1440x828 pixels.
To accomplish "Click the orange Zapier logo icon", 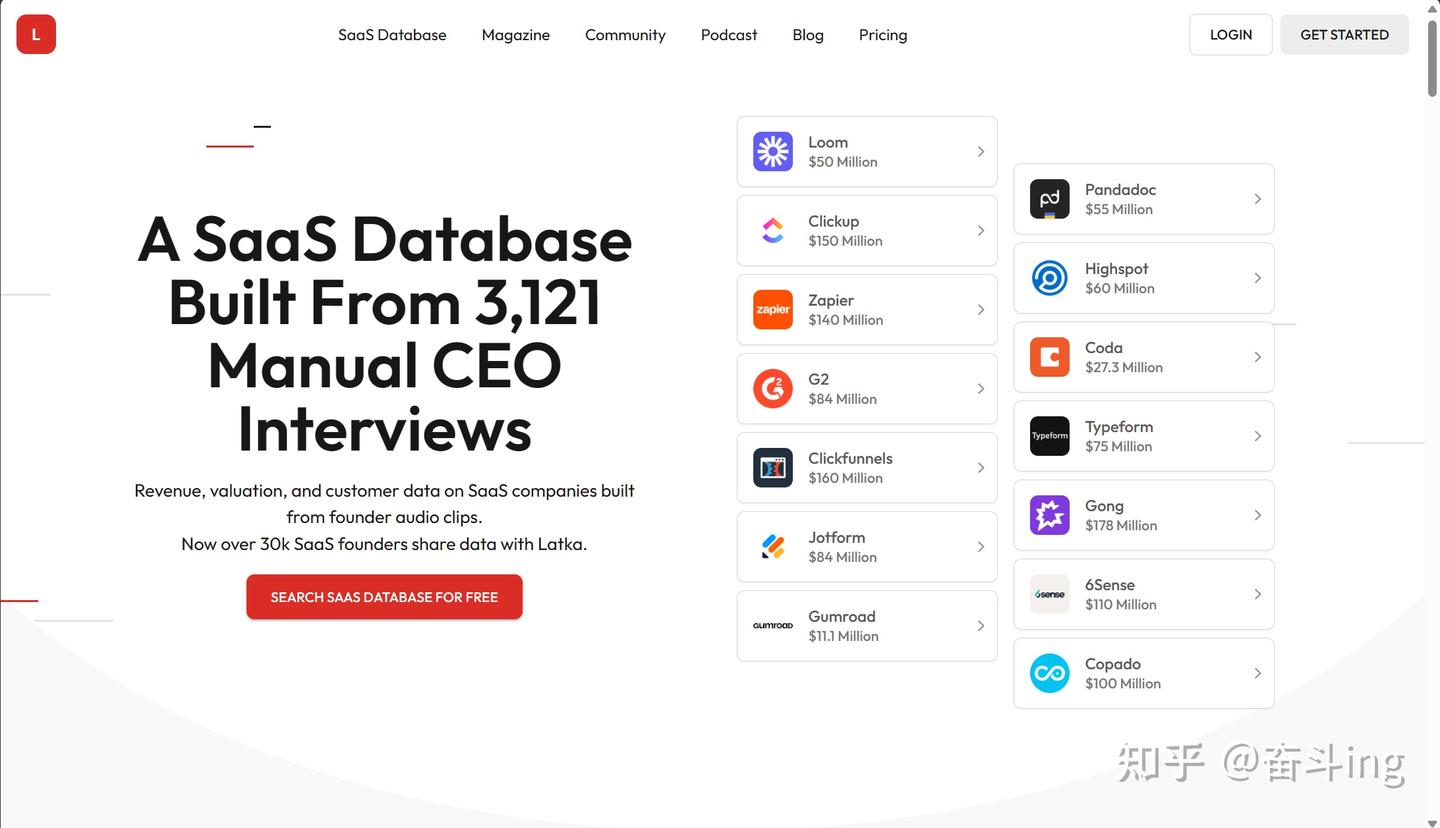I will (x=773, y=309).
